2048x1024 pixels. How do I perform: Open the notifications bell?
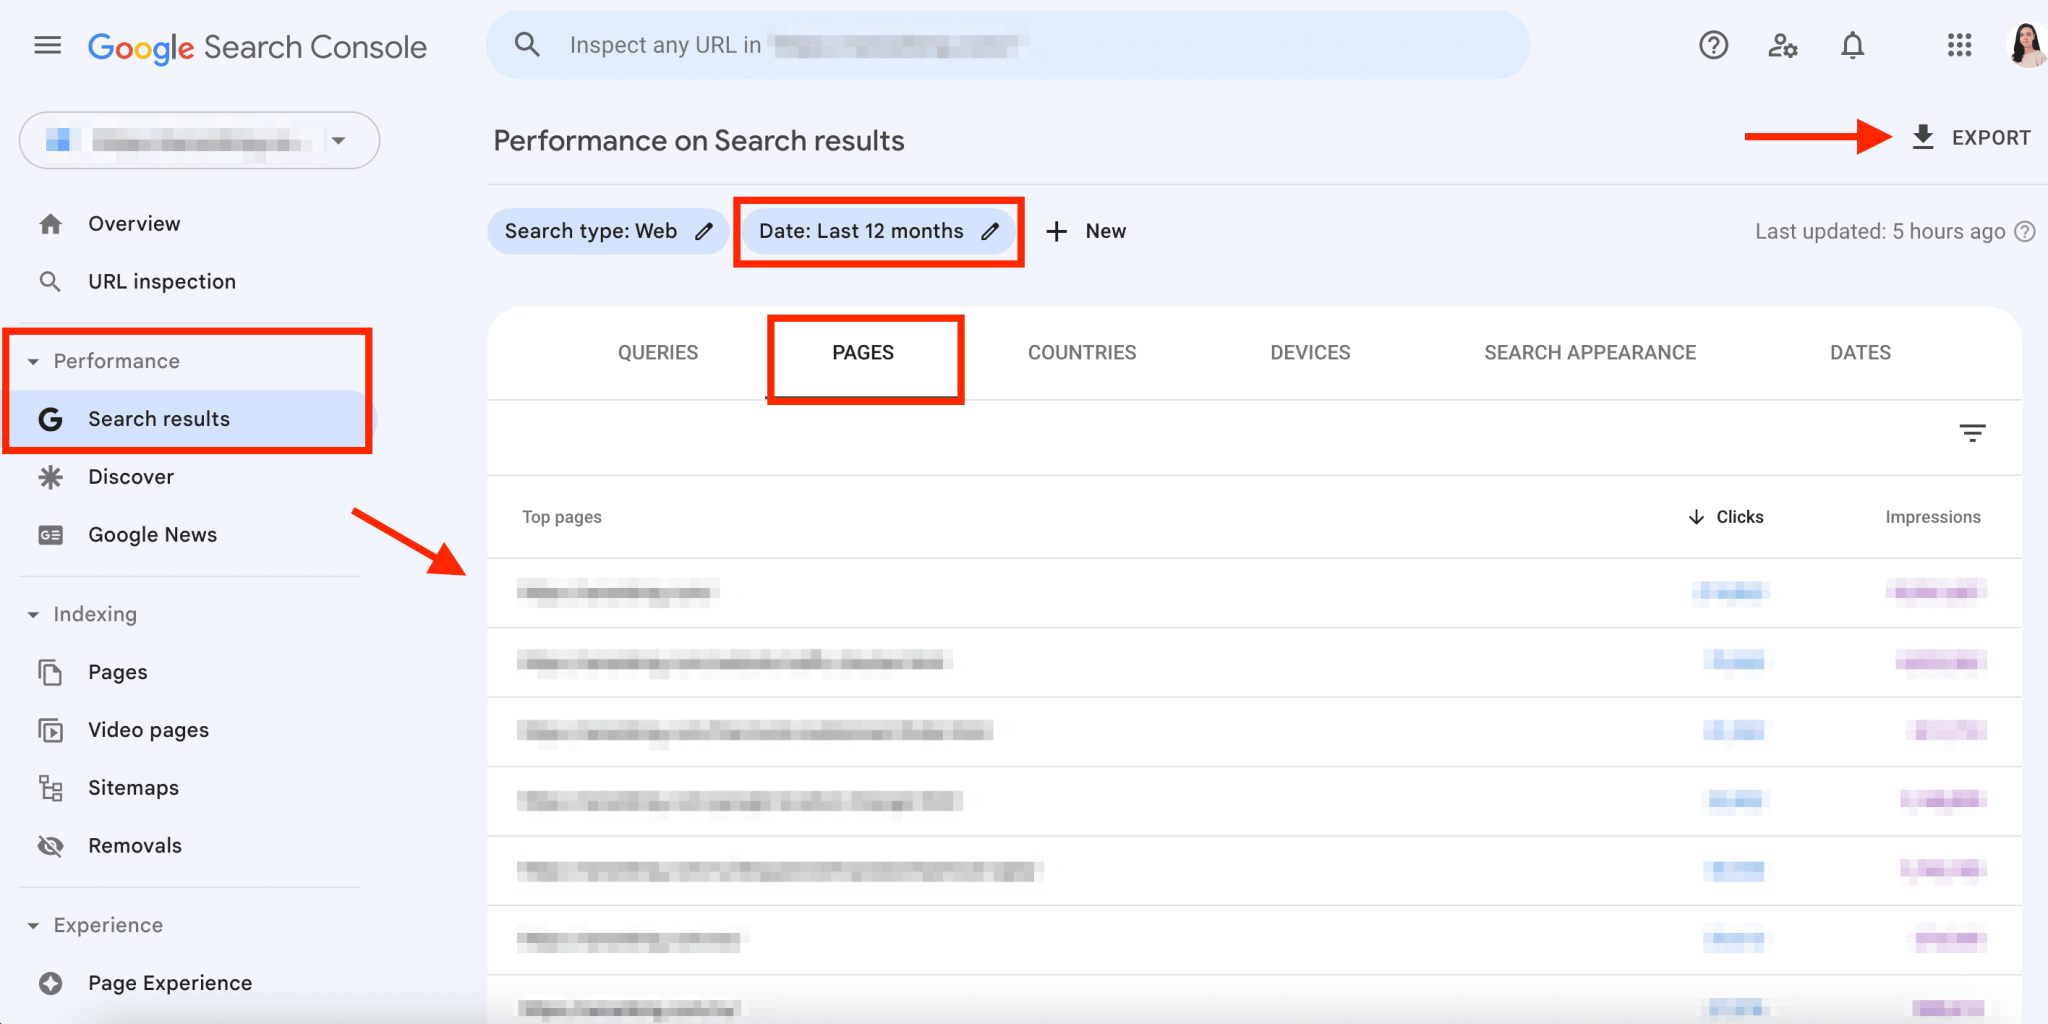click(x=1853, y=45)
